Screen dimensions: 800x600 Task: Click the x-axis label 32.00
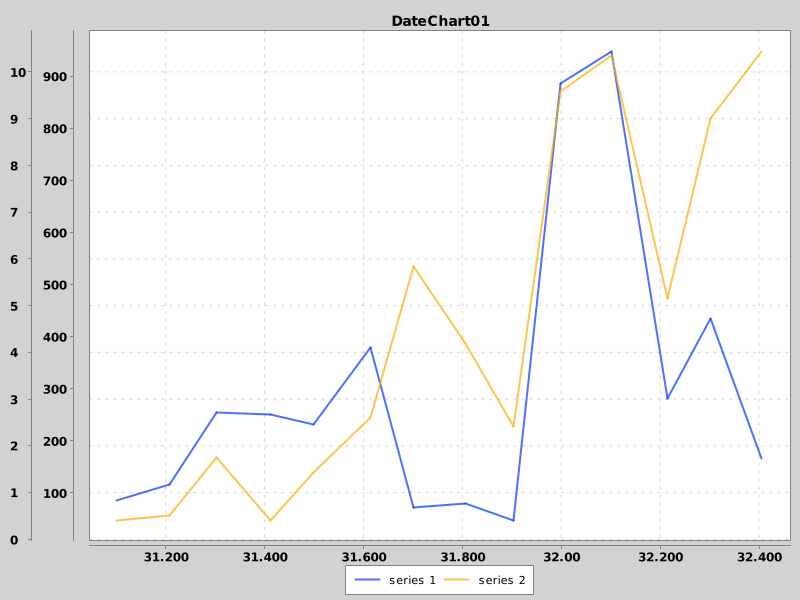coord(562,557)
